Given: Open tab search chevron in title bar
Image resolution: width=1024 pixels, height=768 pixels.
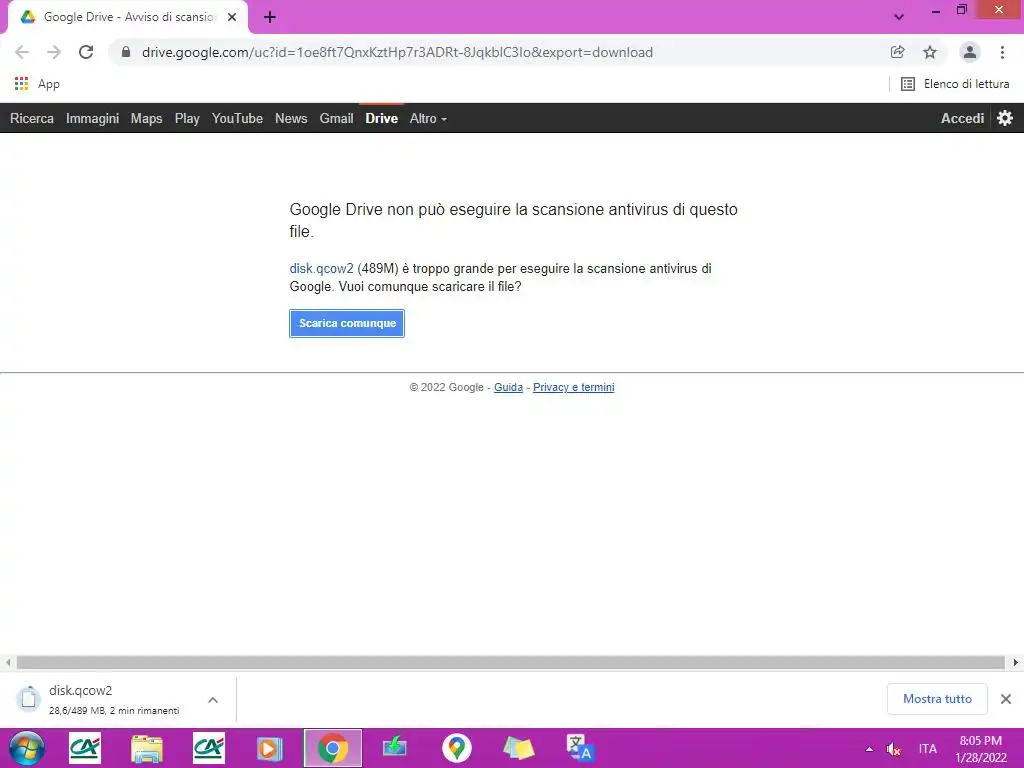Looking at the screenshot, I should click(x=899, y=17).
